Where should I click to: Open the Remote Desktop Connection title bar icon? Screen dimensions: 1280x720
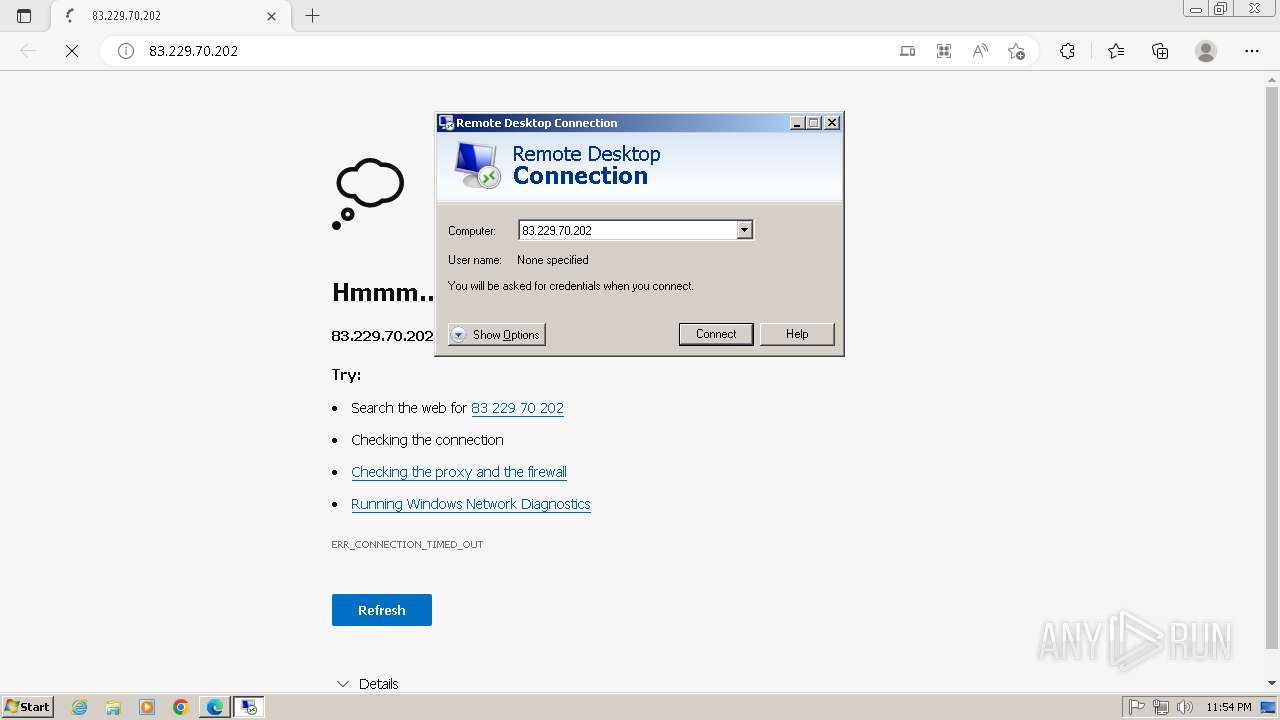[x=446, y=123]
